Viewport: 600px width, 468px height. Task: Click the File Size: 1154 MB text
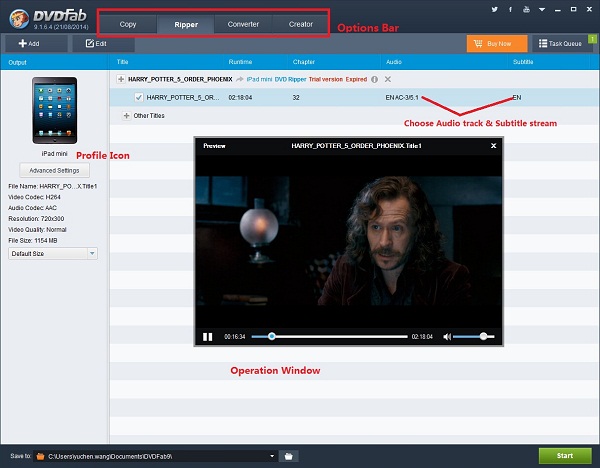pos(33,241)
